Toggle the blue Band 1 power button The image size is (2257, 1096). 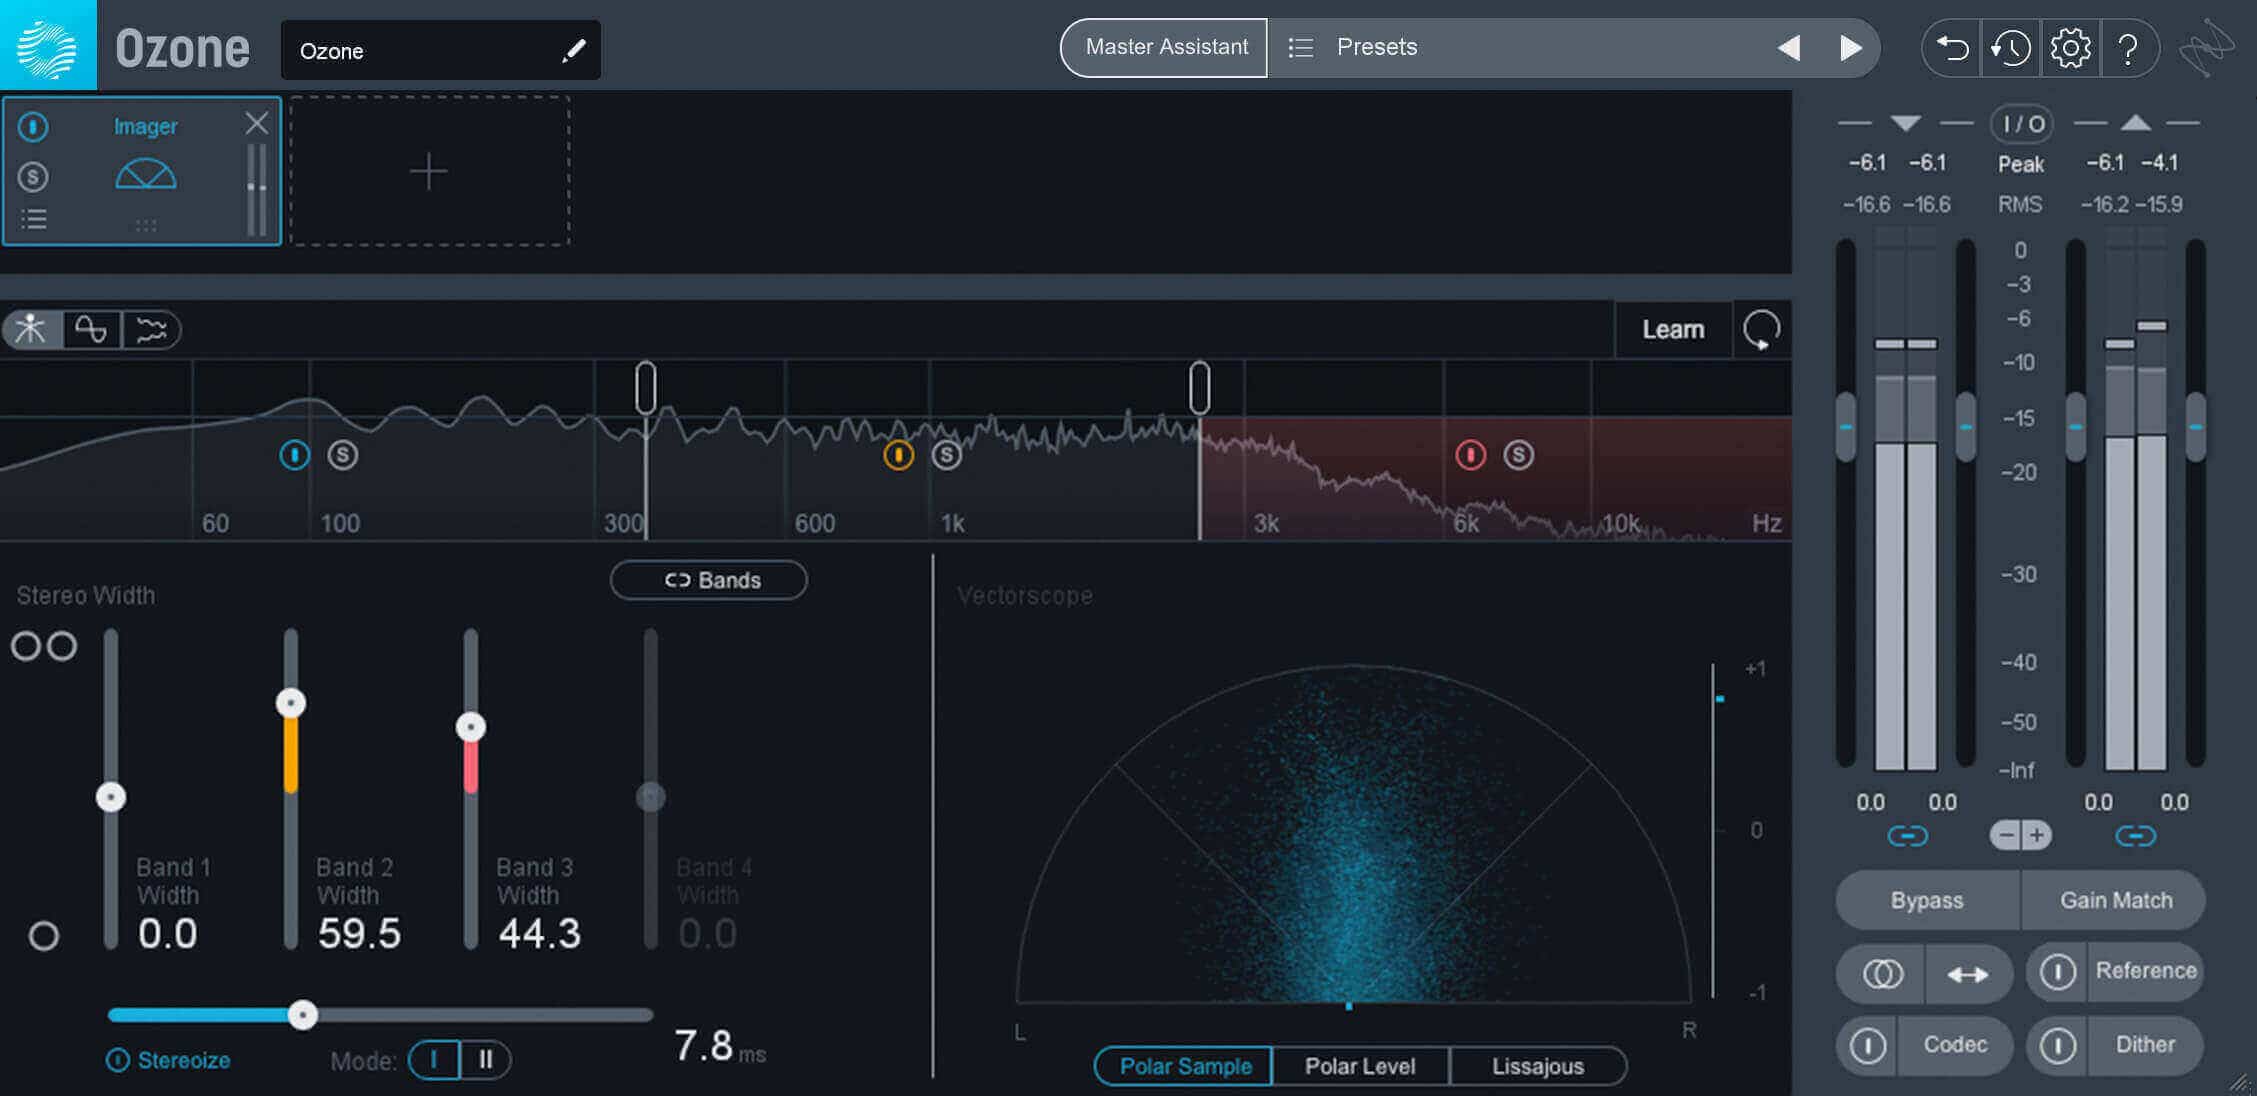294,455
